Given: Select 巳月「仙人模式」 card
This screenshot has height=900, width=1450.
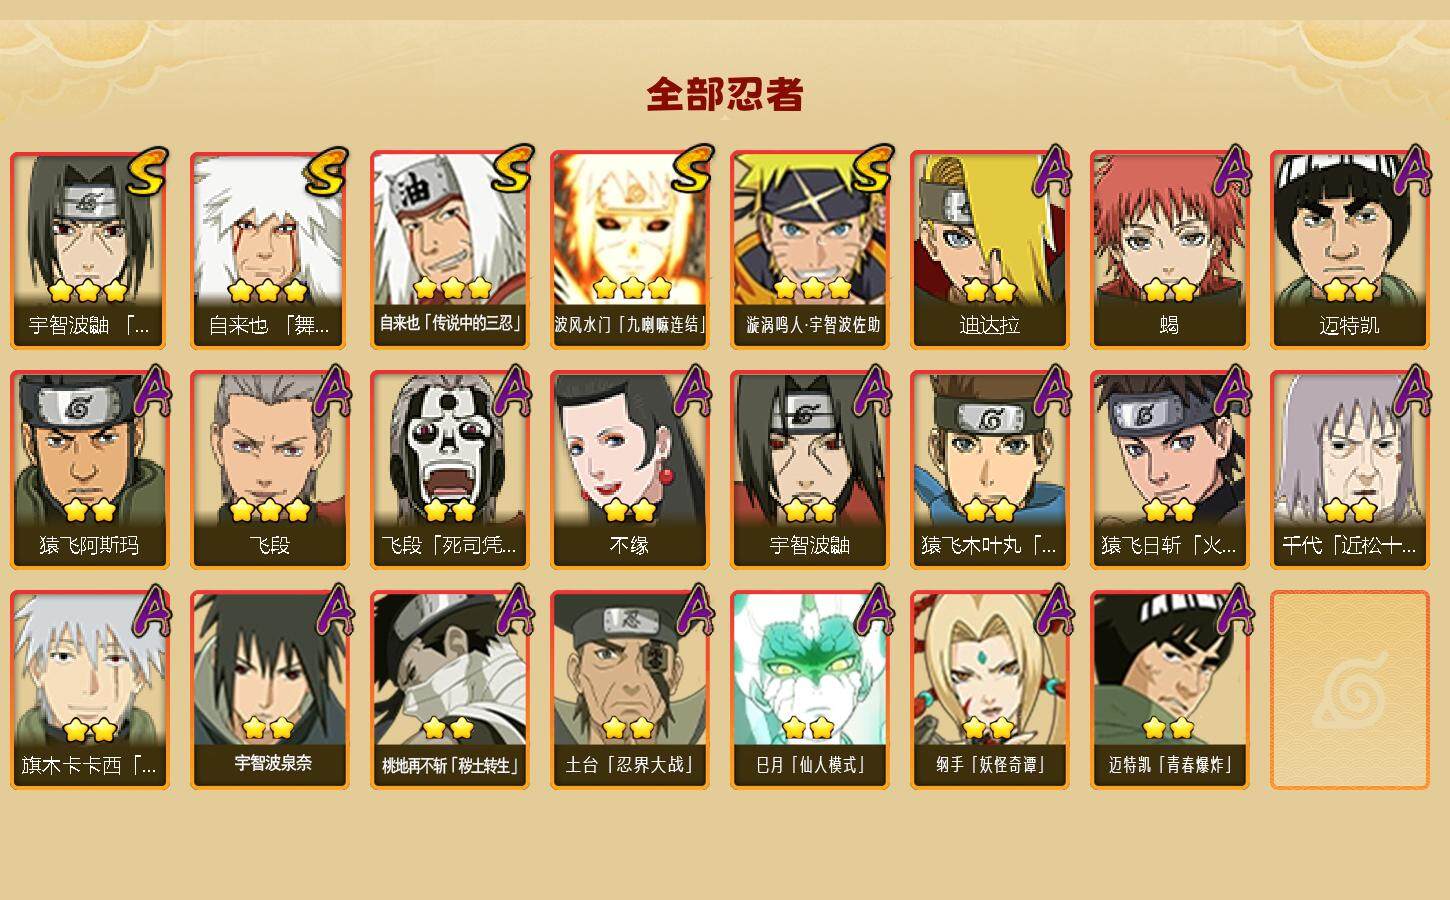Looking at the screenshot, I should (809, 690).
